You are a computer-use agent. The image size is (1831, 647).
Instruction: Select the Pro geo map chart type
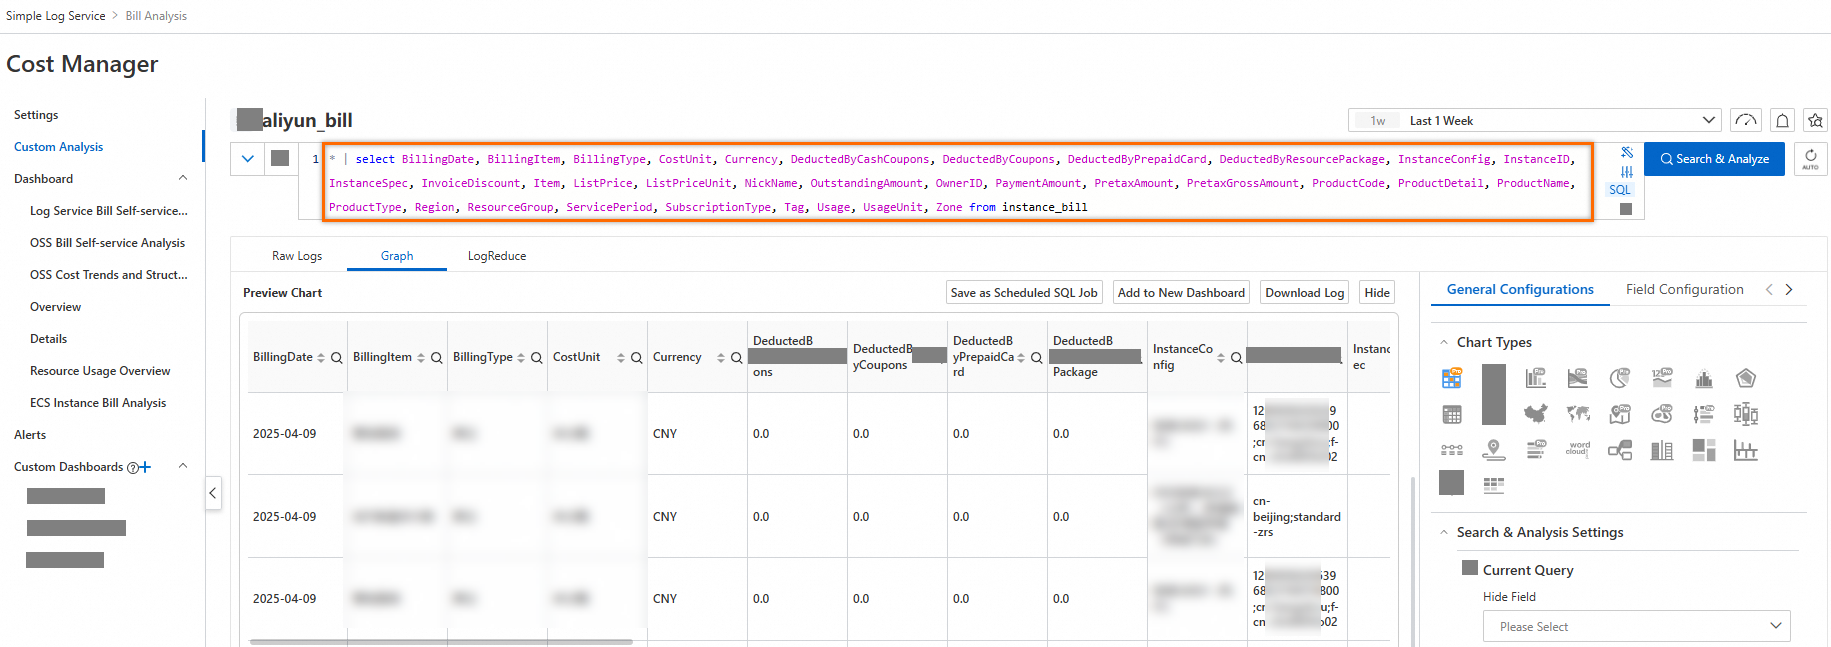click(1620, 414)
